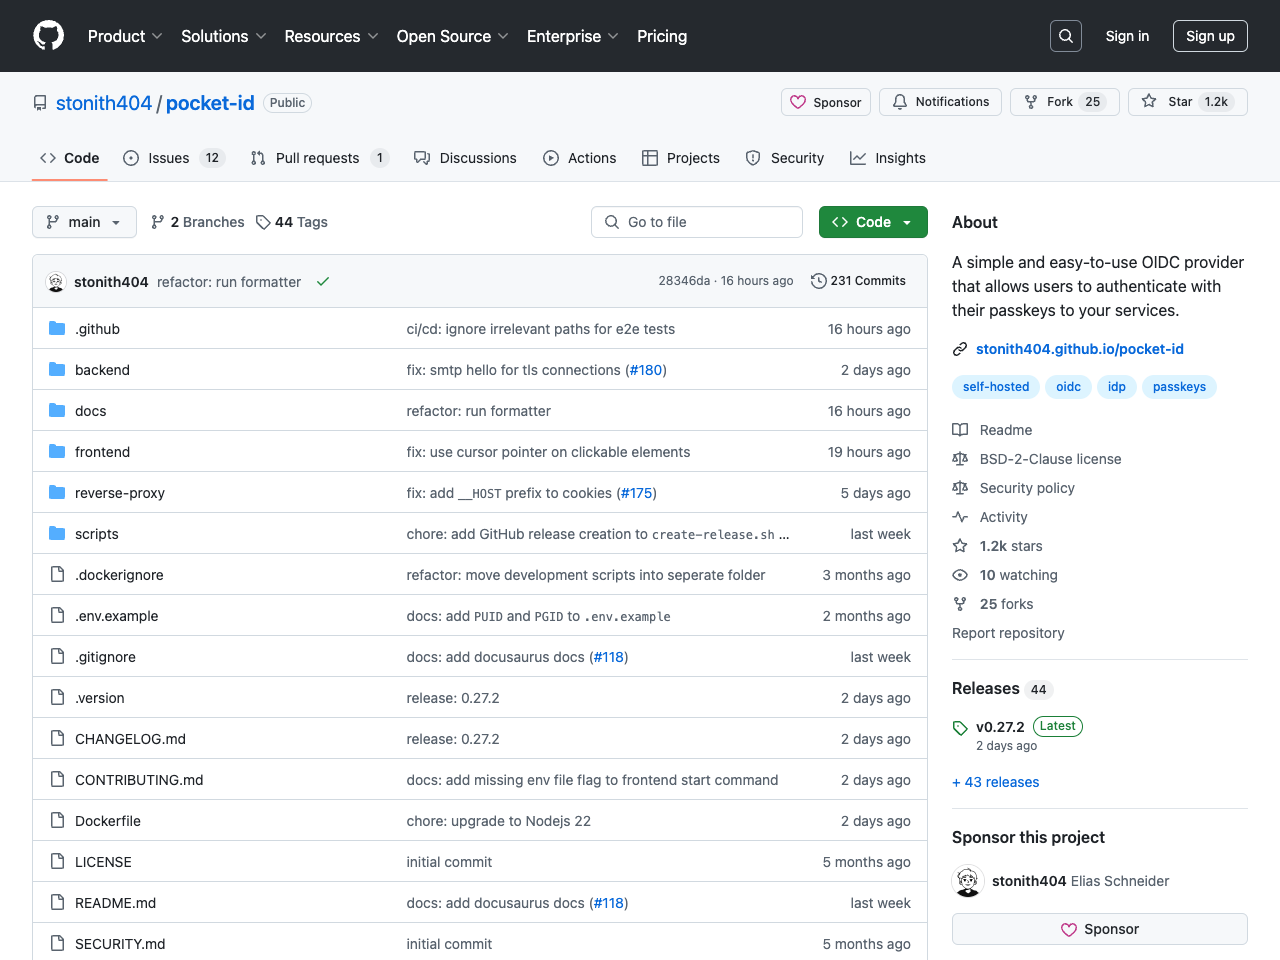
Task: Expand the Product menu
Action: tap(125, 36)
